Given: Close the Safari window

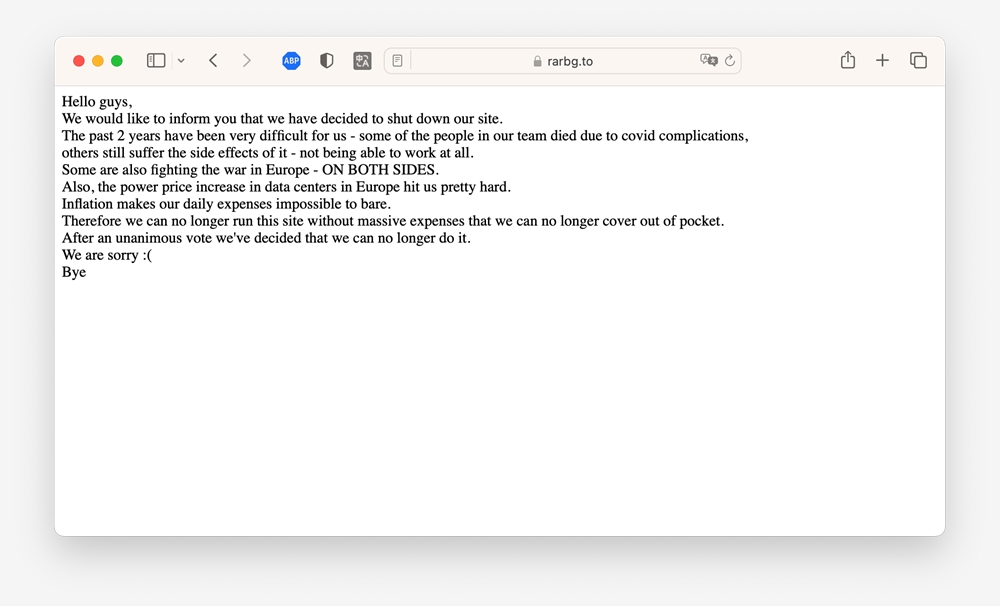Looking at the screenshot, I should point(79,61).
